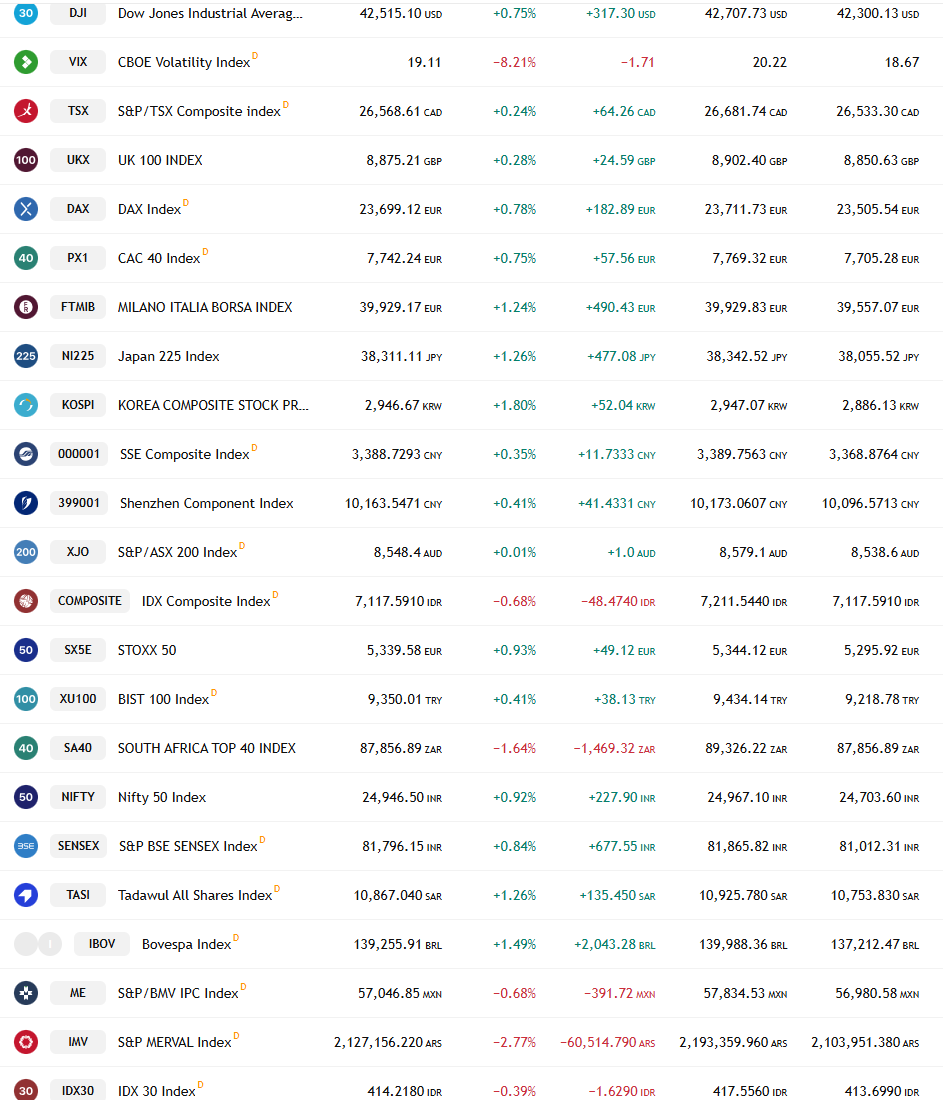Click DAX price 23,699.12 EUR

pos(401,210)
